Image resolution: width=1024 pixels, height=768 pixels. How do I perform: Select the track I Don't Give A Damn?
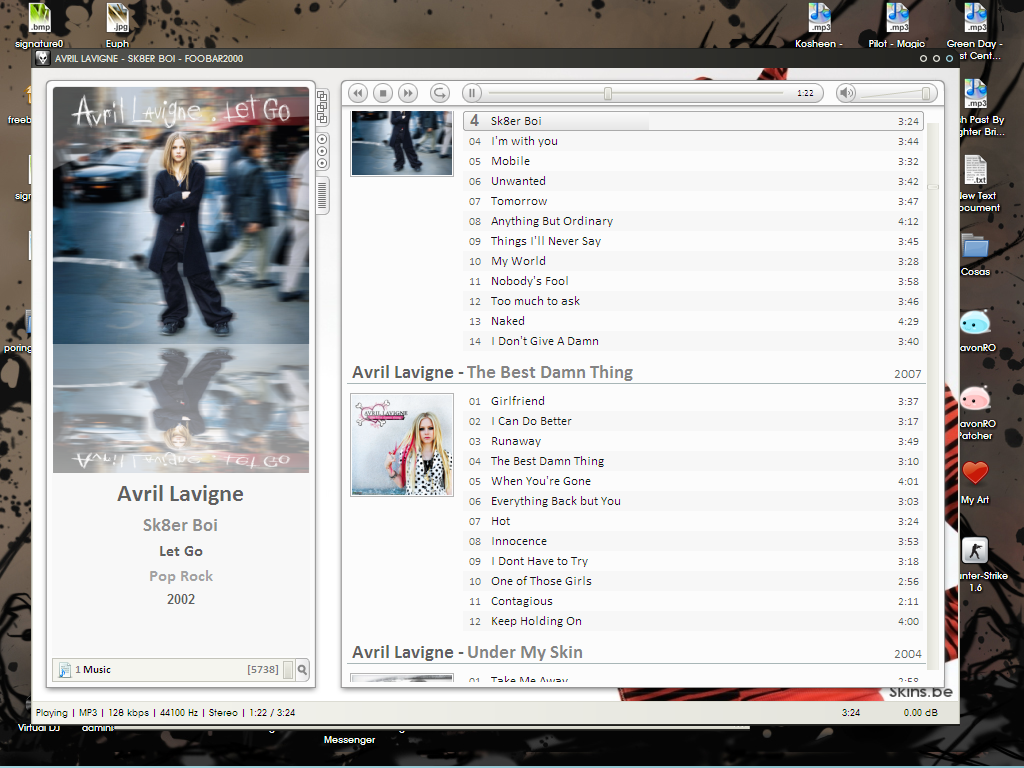(x=694, y=341)
